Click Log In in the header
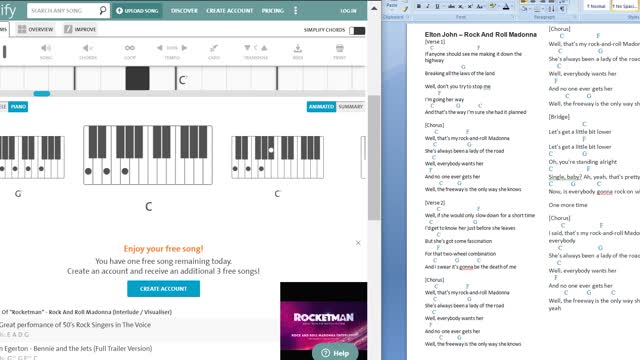 tap(348, 11)
